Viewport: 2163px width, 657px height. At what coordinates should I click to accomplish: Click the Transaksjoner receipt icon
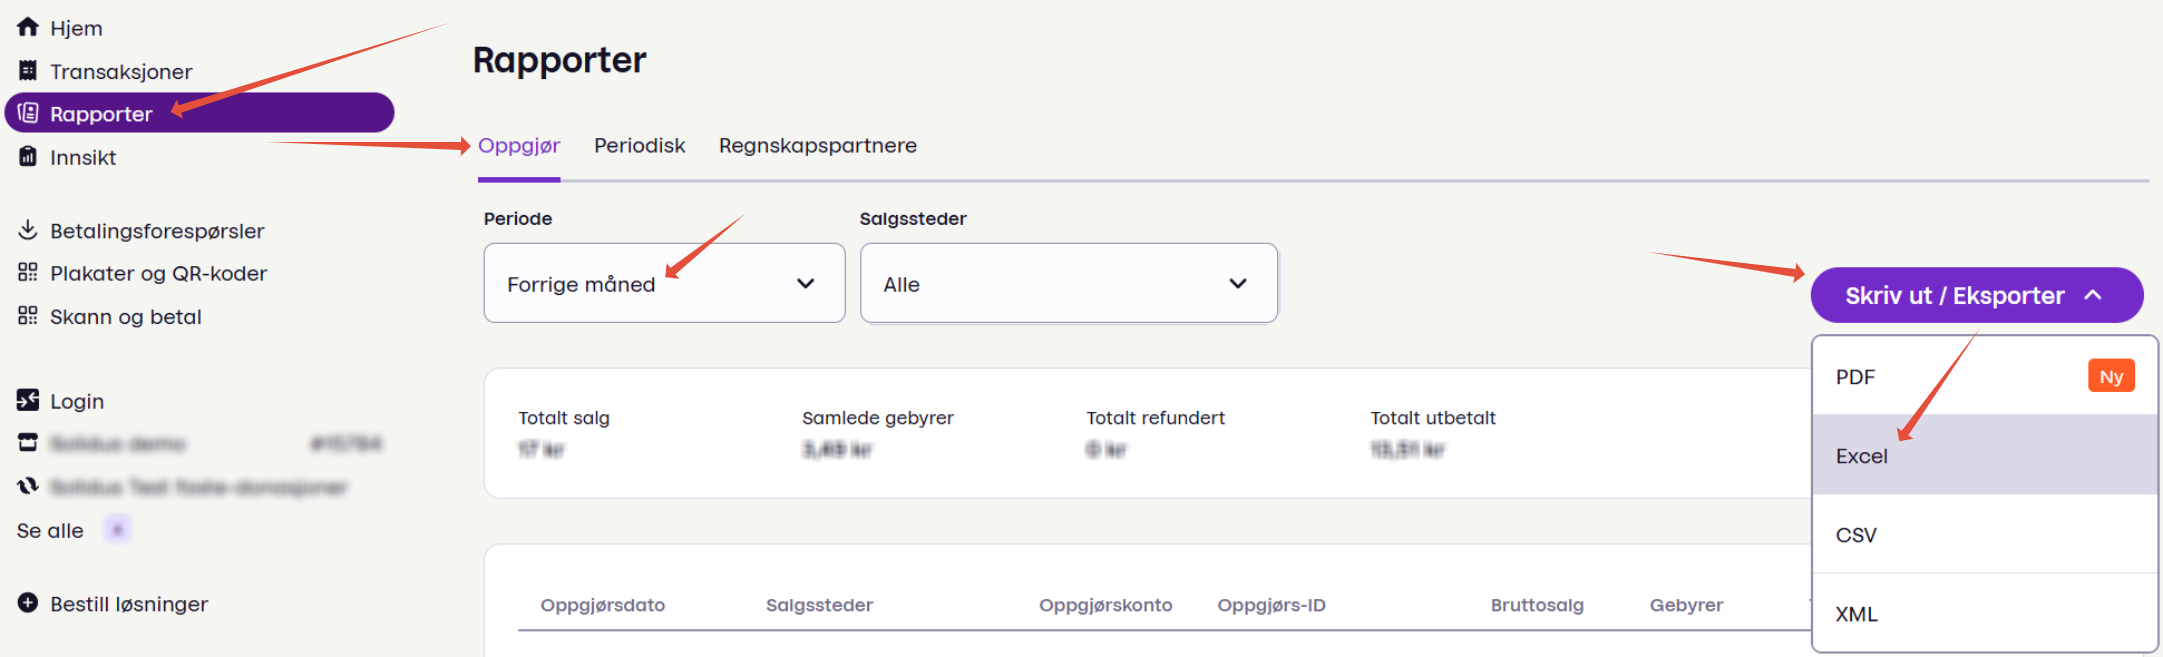[x=28, y=71]
